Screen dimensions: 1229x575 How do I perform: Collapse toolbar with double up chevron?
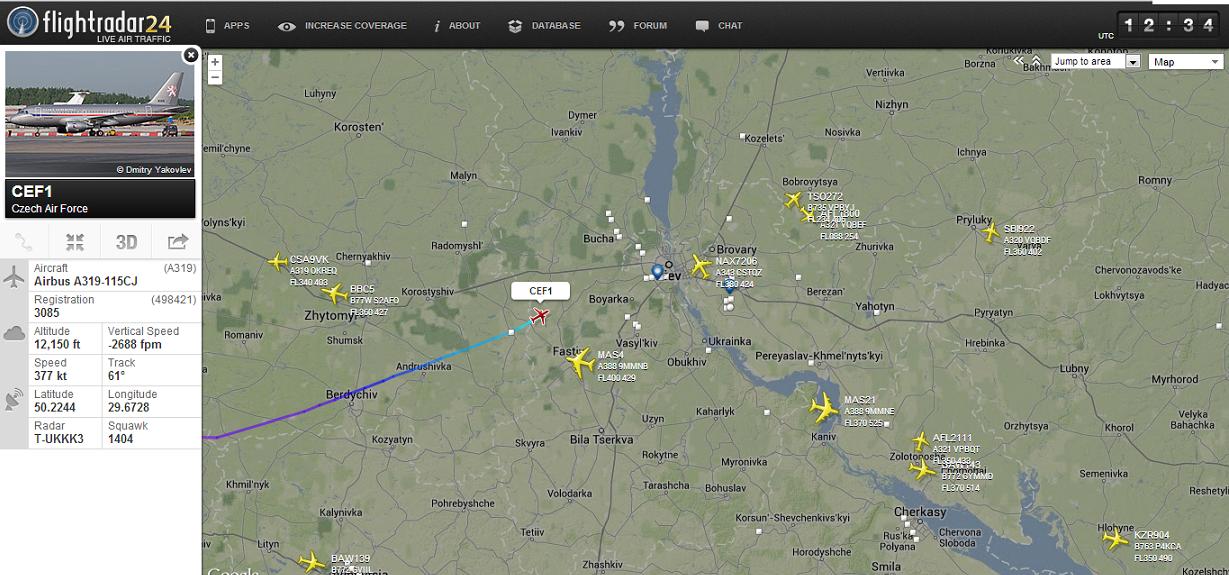pyautogui.click(x=1036, y=59)
